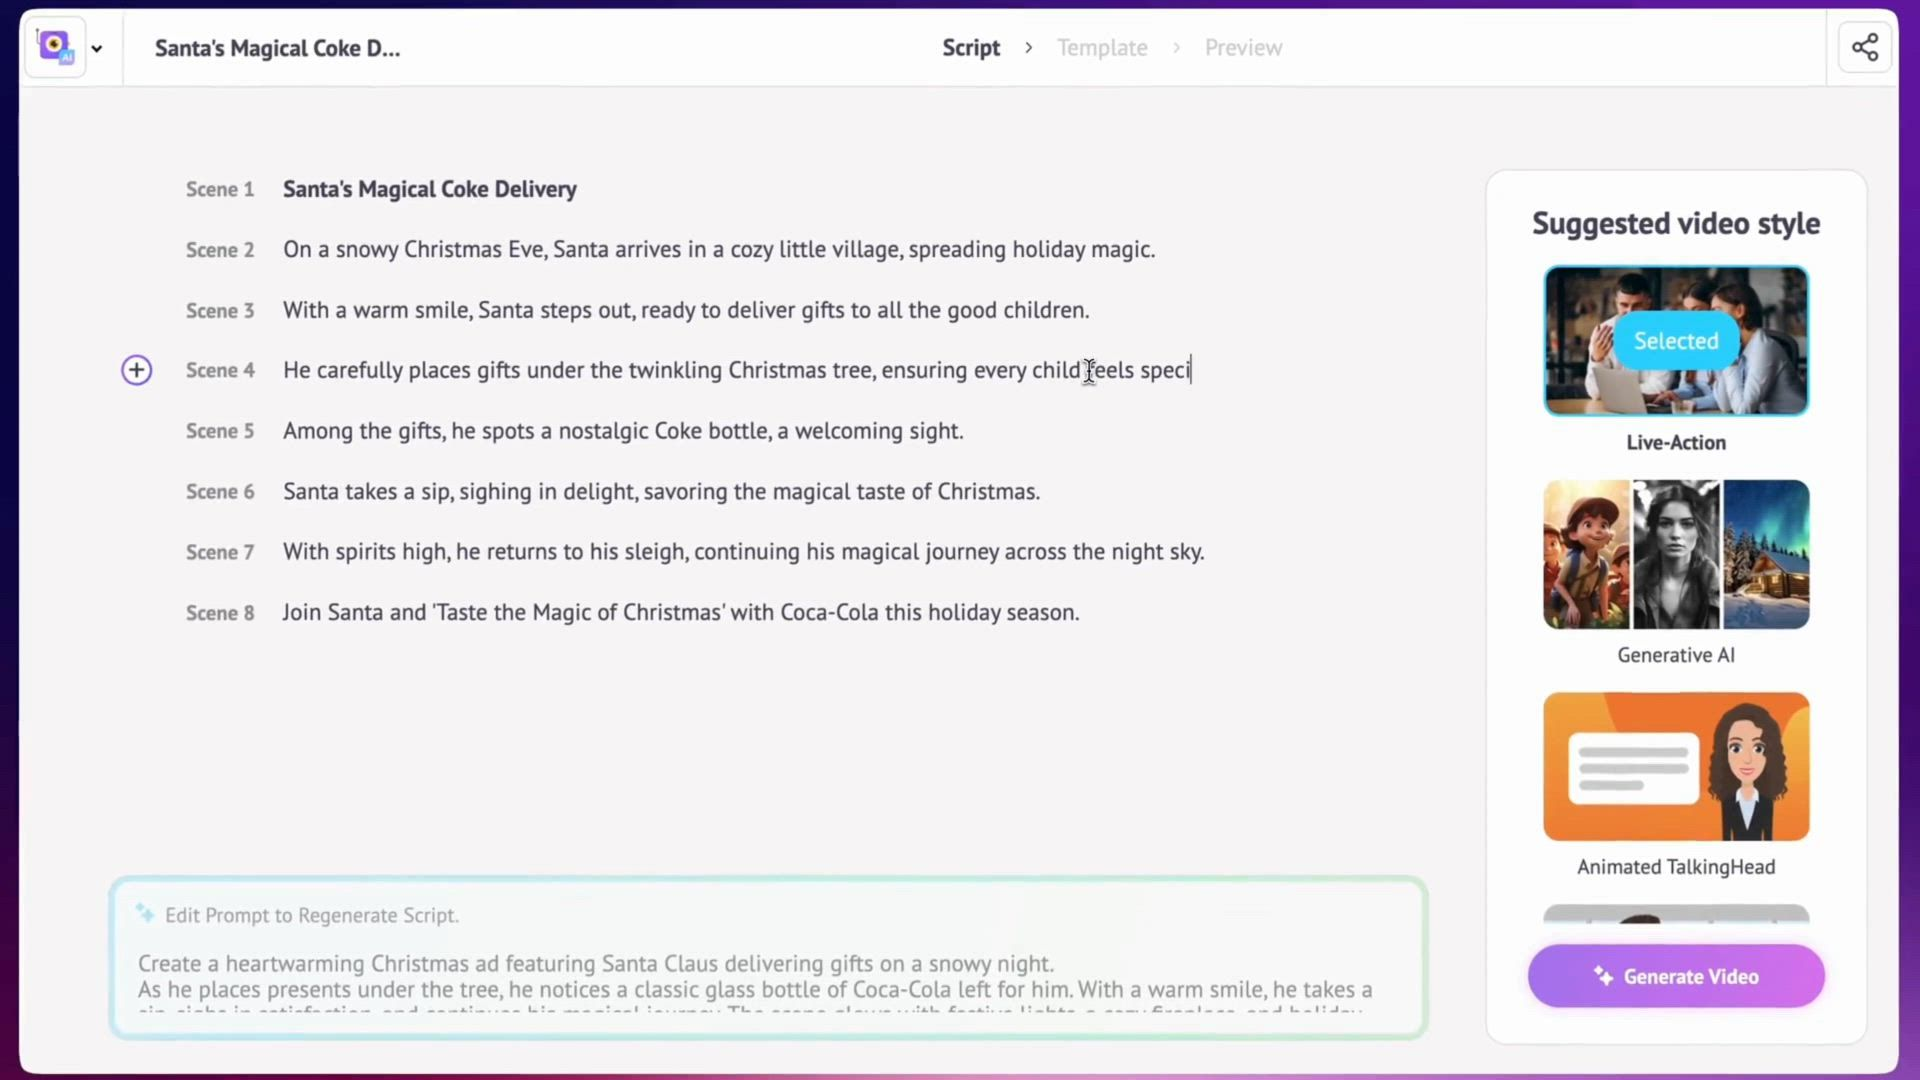The height and width of the screenshot is (1080, 1920).
Task: Click the plus icon beside Scene 4
Action: coord(136,370)
